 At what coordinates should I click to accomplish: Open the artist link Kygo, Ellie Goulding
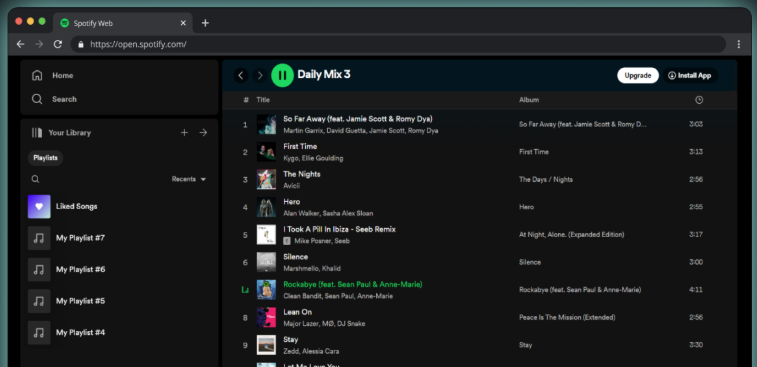[313, 158]
